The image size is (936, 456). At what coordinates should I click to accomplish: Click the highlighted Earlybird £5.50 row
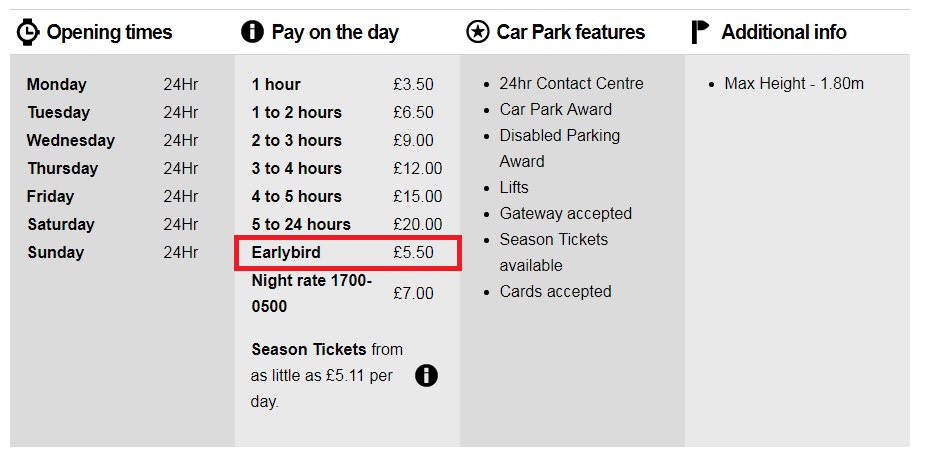348,253
